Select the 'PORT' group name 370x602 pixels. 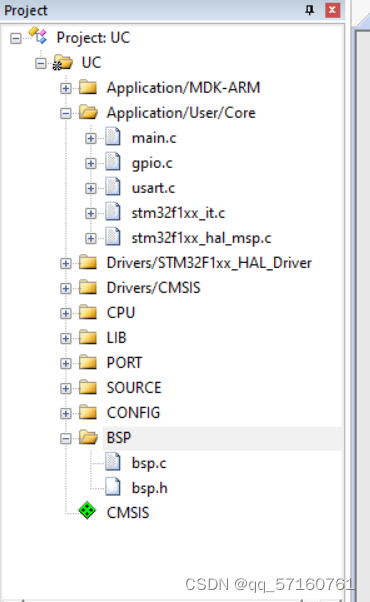(x=124, y=363)
